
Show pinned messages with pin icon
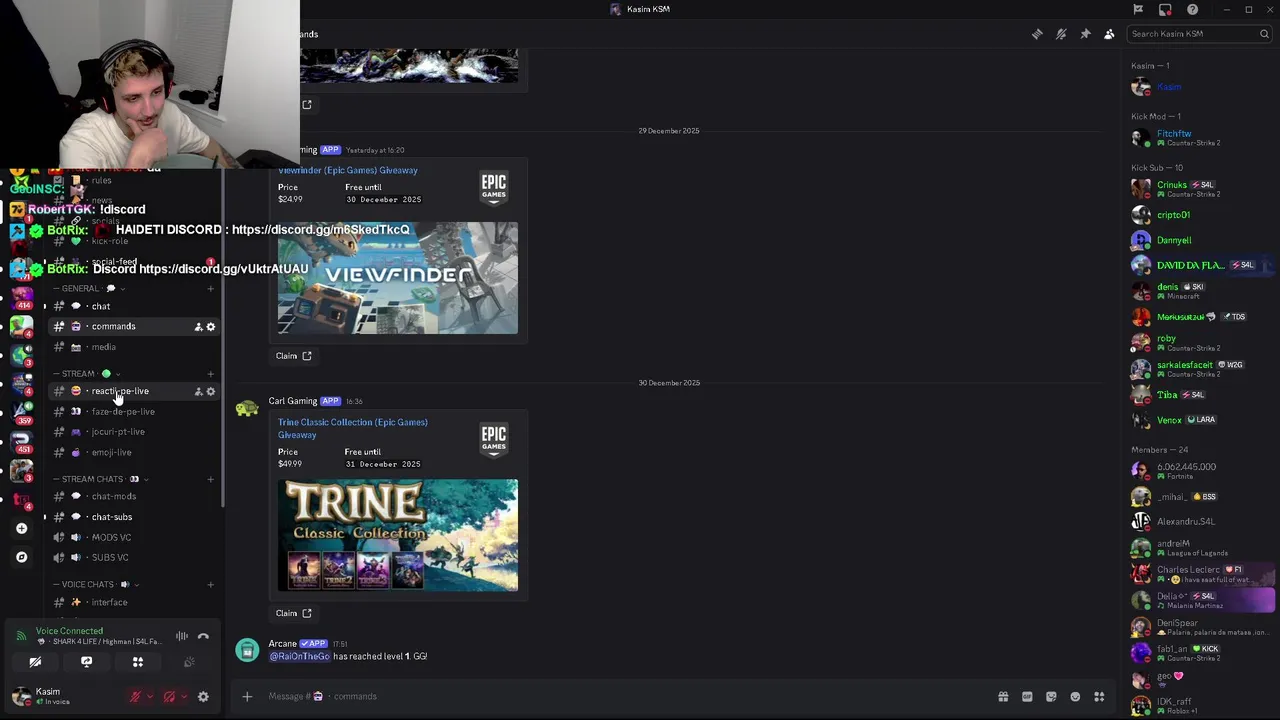(1085, 34)
